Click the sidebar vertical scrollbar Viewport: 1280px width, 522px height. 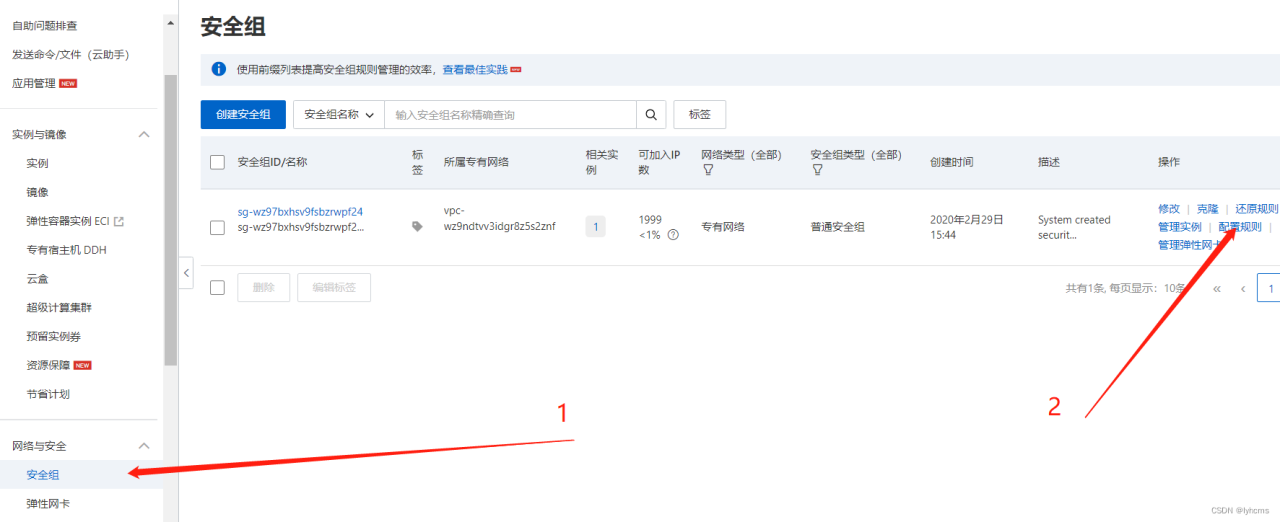tap(171, 220)
